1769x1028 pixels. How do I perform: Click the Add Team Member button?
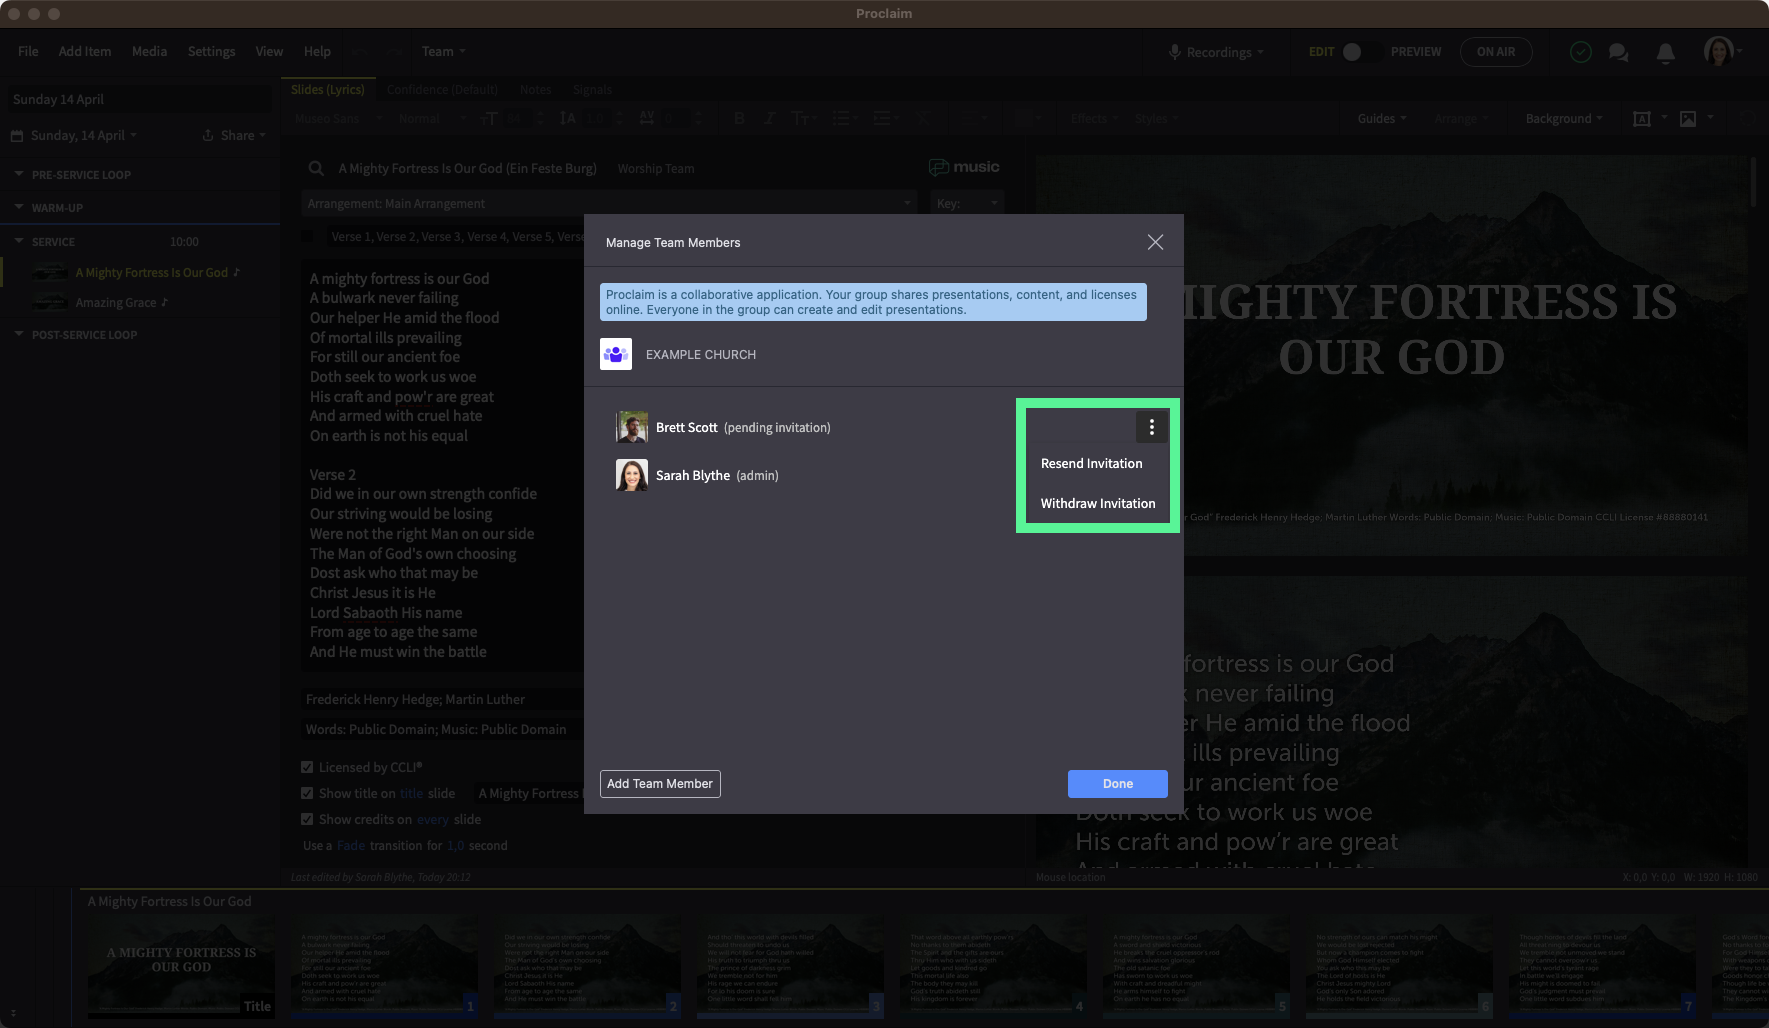tap(660, 784)
